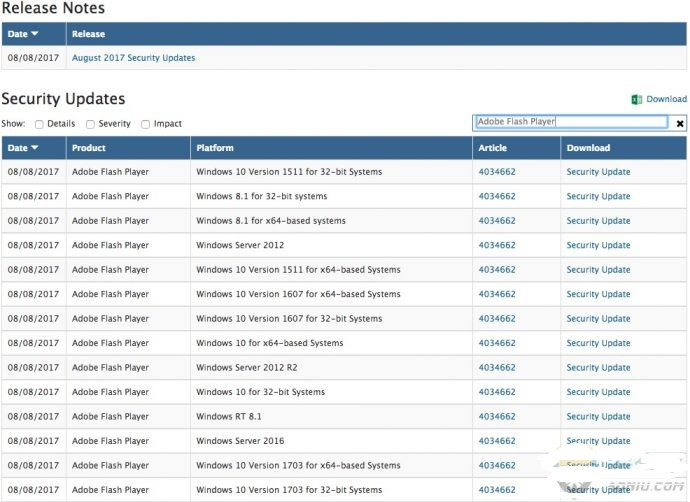Open Security Update for Windows 10 1607 32-bit
The image size is (690, 502).
pyautogui.click(x=598, y=319)
